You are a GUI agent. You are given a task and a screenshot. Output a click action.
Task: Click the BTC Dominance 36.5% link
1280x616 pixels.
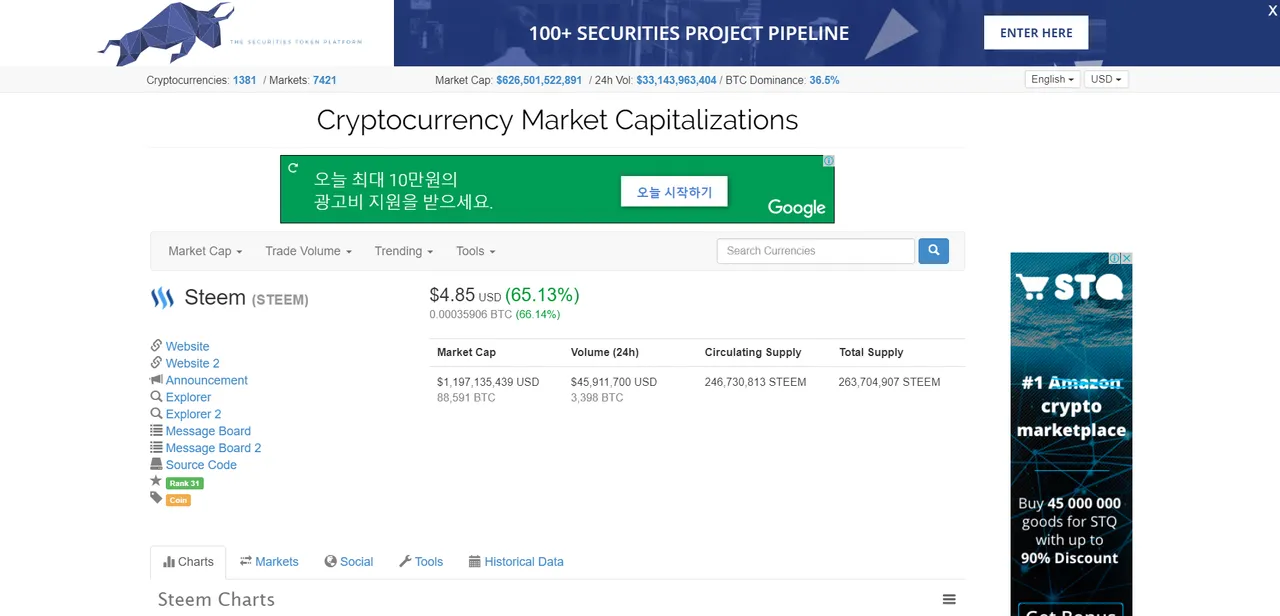tap(824, 80)
